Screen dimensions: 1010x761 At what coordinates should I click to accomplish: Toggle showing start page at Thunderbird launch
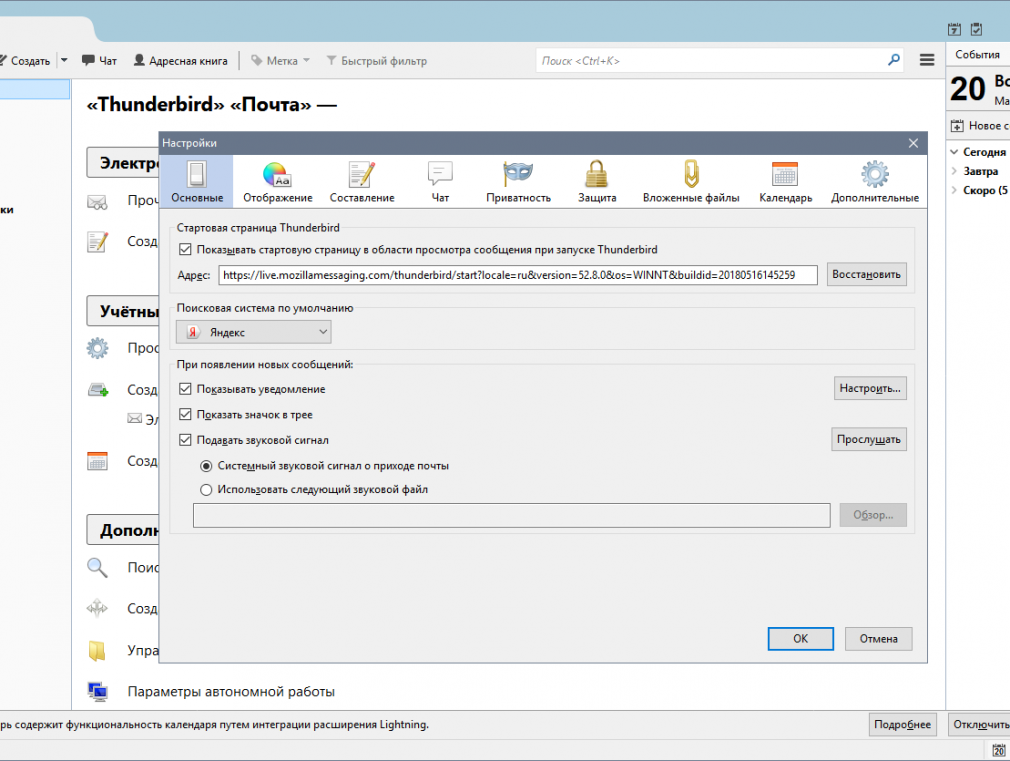(x=186, y=249)
